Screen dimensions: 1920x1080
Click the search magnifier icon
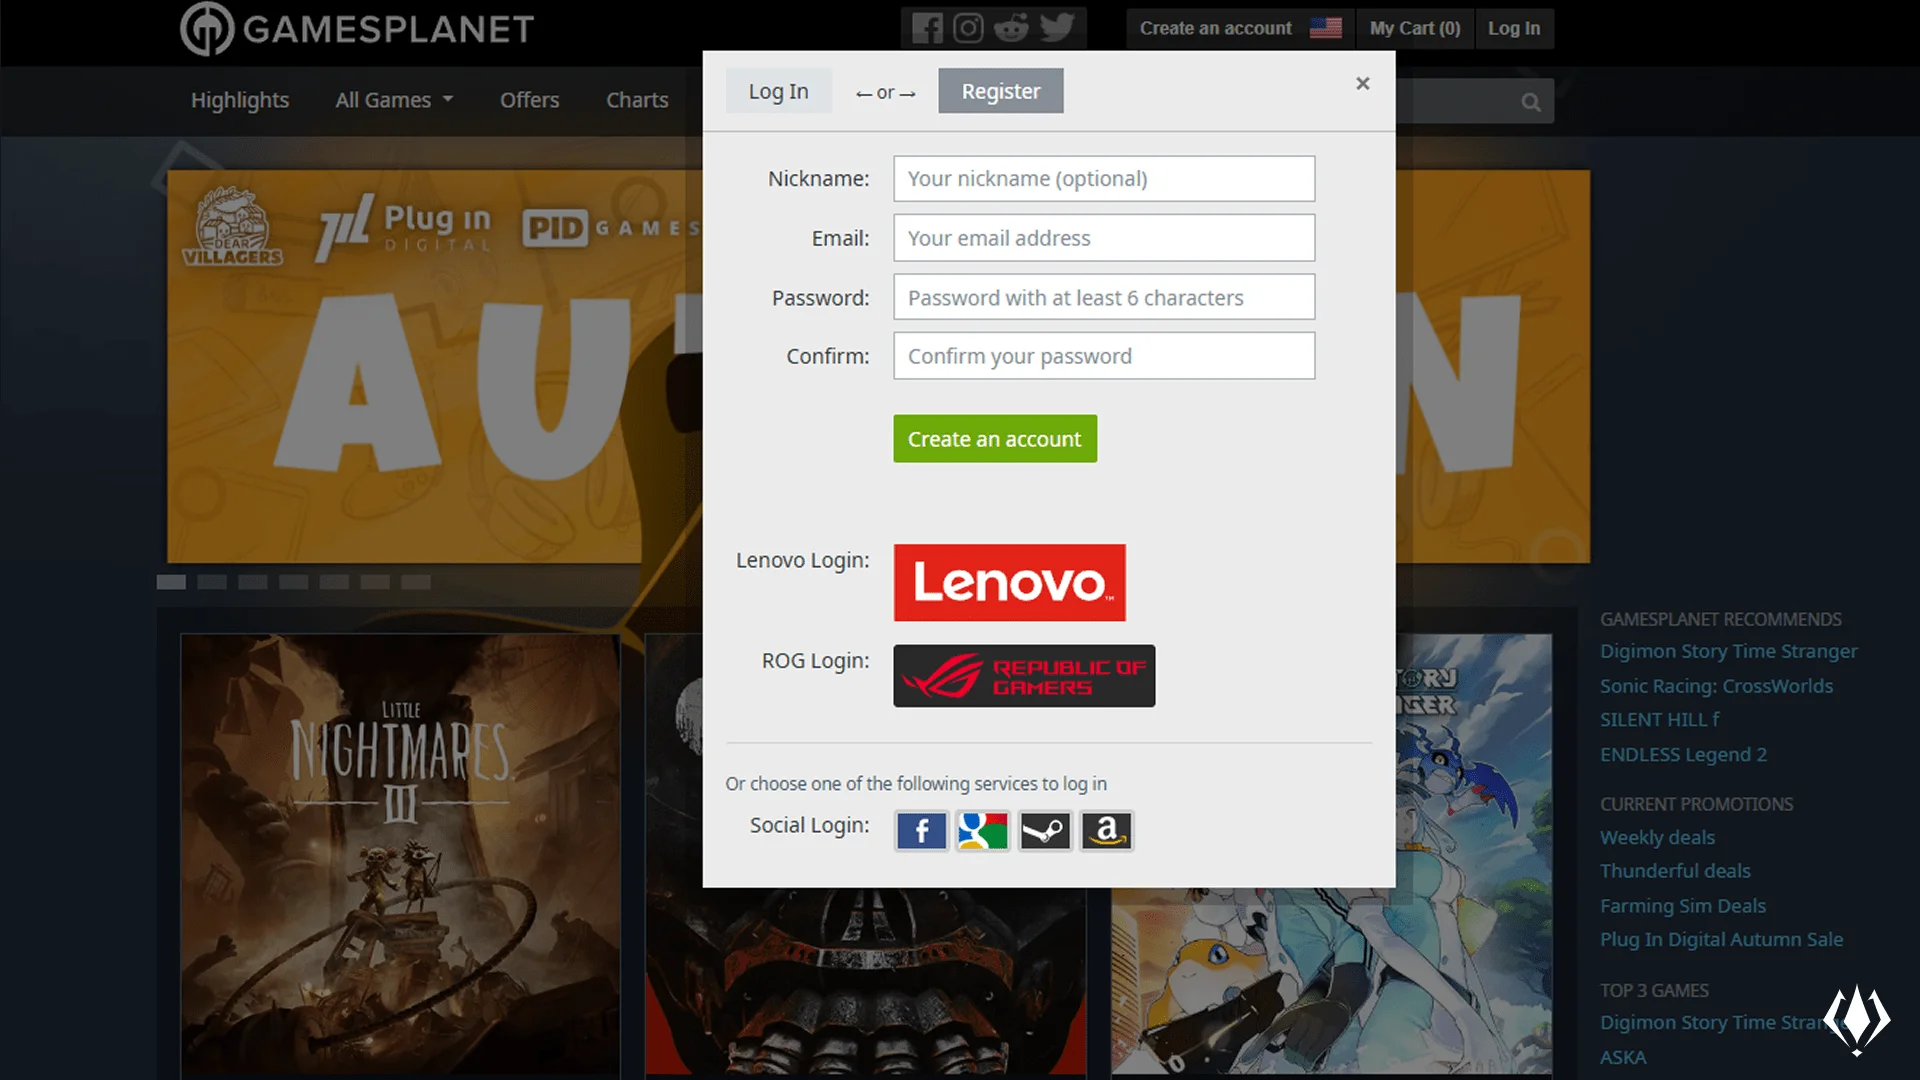1530,102
